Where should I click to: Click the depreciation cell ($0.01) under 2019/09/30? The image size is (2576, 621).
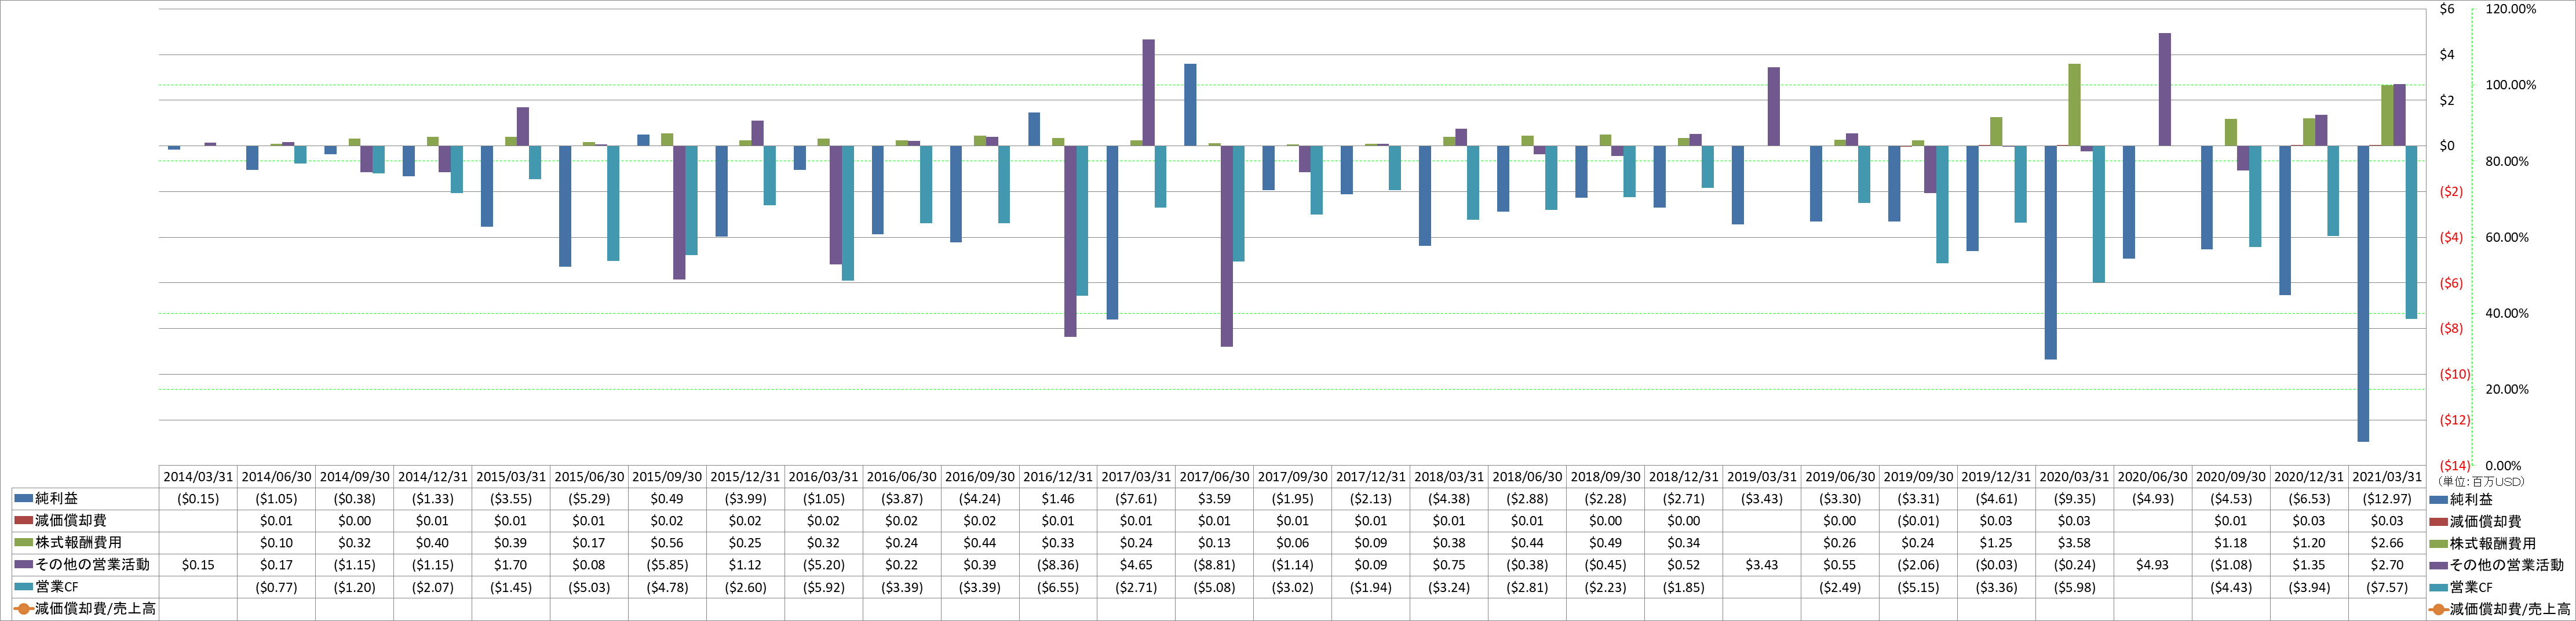(1918, 521)
